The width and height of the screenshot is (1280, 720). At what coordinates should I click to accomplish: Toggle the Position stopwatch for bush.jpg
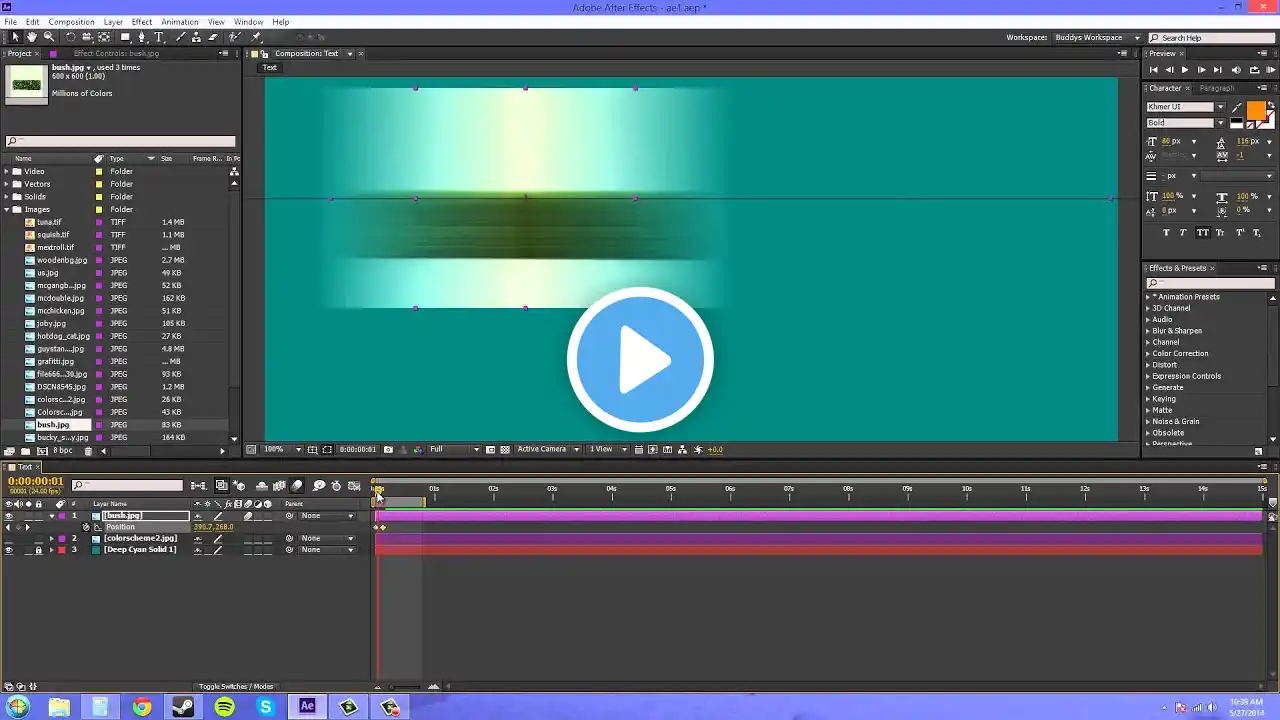tap(86, 527)
